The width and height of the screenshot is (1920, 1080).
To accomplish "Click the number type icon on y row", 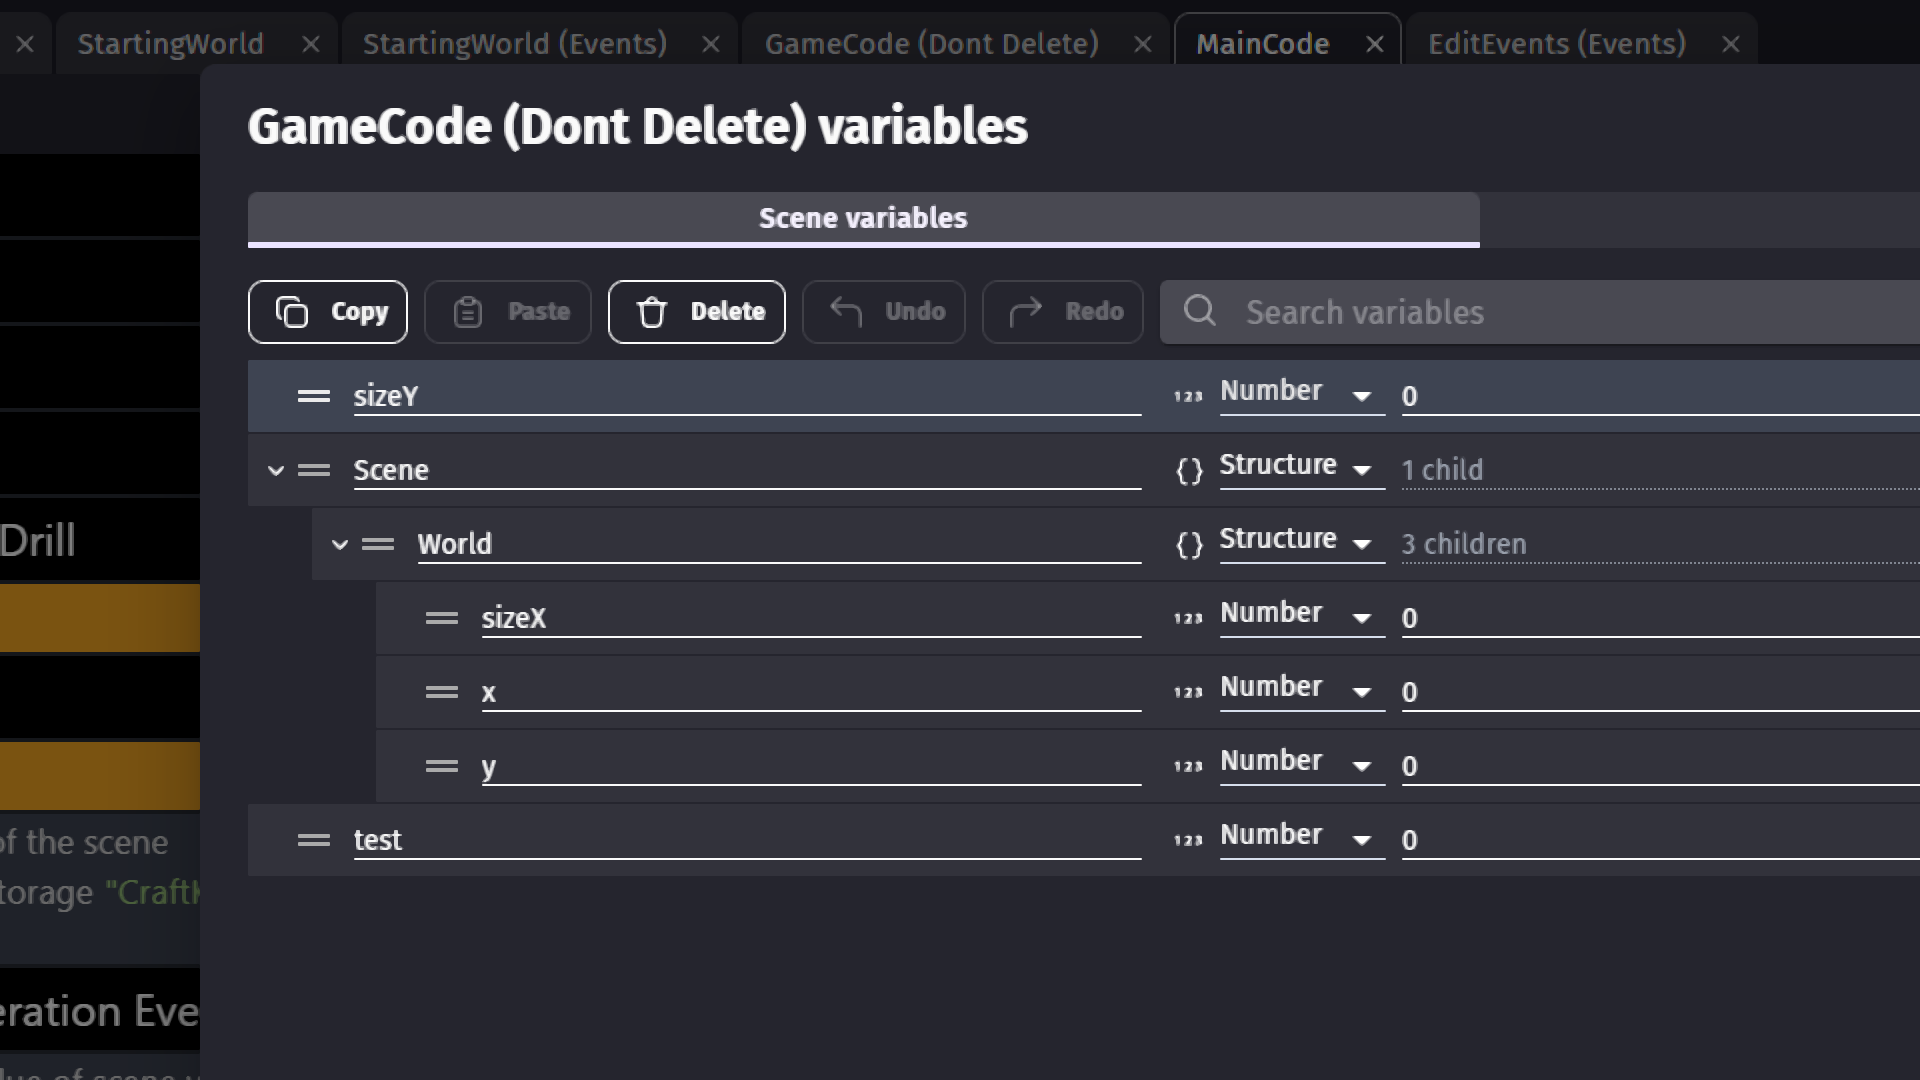I will [x=1188, y=766].
